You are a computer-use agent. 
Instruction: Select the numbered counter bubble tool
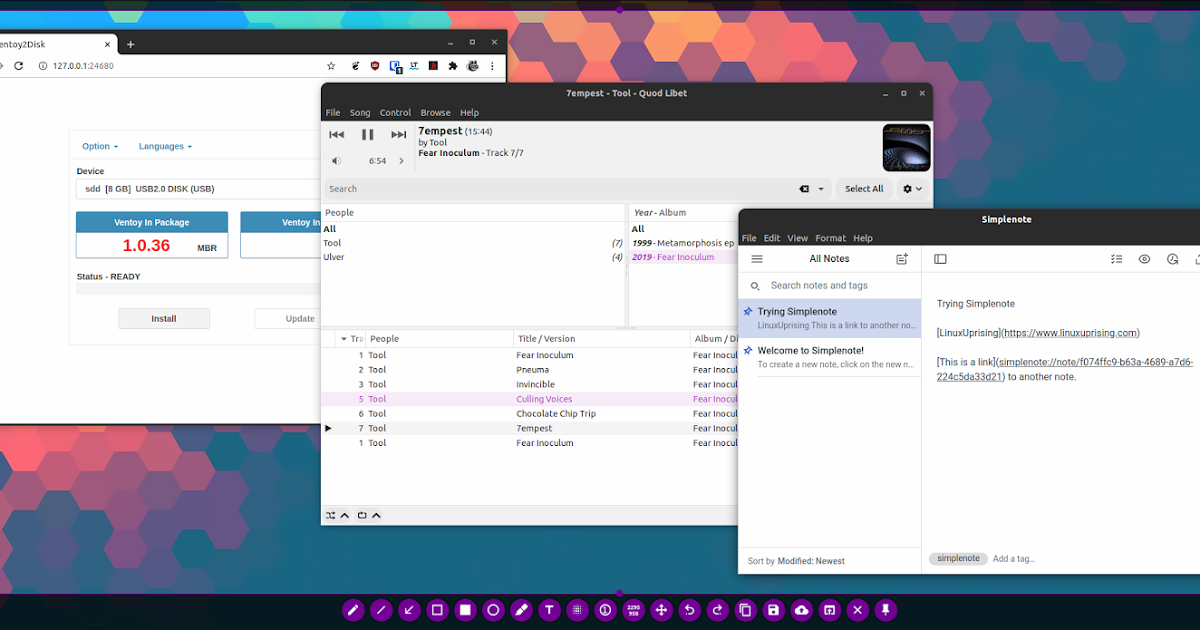pyautogui.click(x=605, y=610)
